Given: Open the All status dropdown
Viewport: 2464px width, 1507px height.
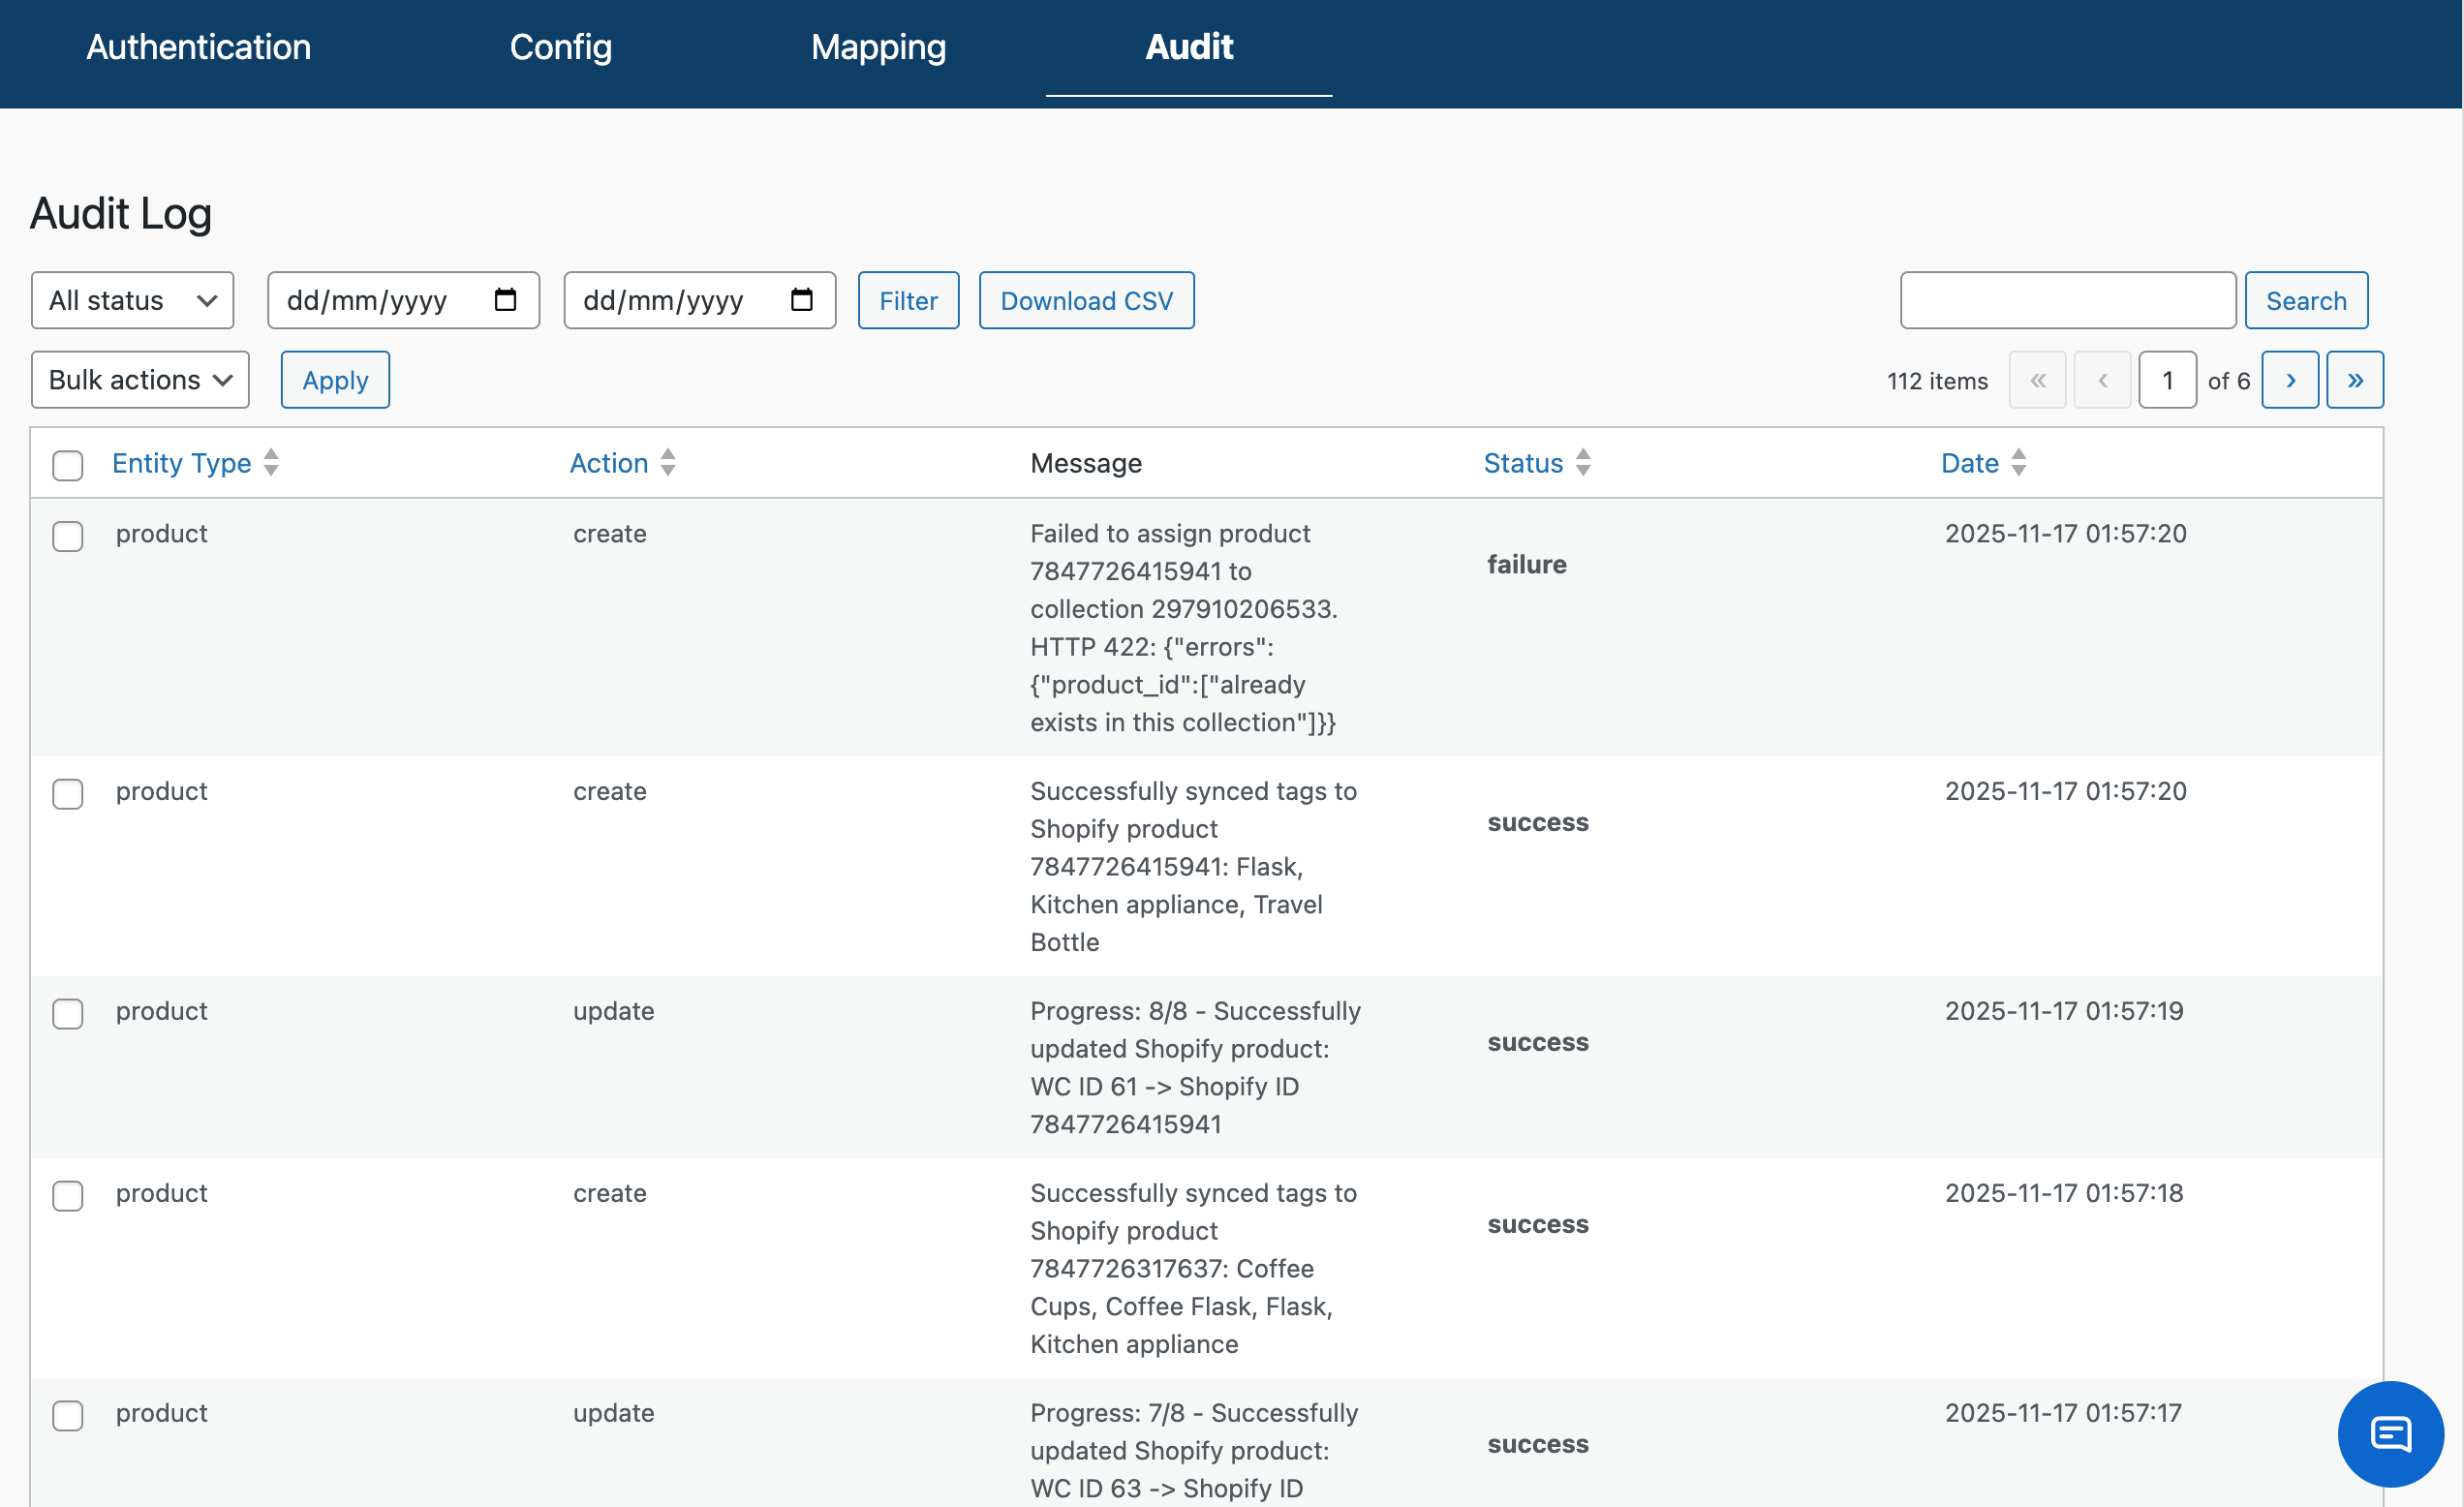Looking at the screenshot, I should coord(132,300).
